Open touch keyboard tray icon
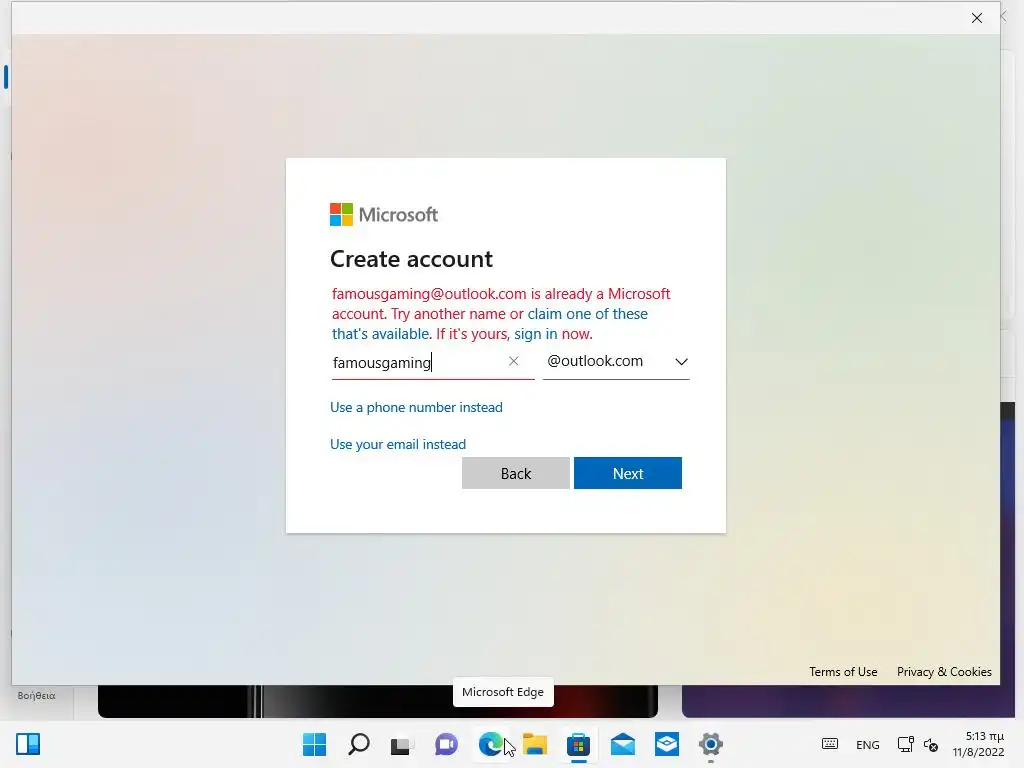1024x768 pixels. click(829, 744)
